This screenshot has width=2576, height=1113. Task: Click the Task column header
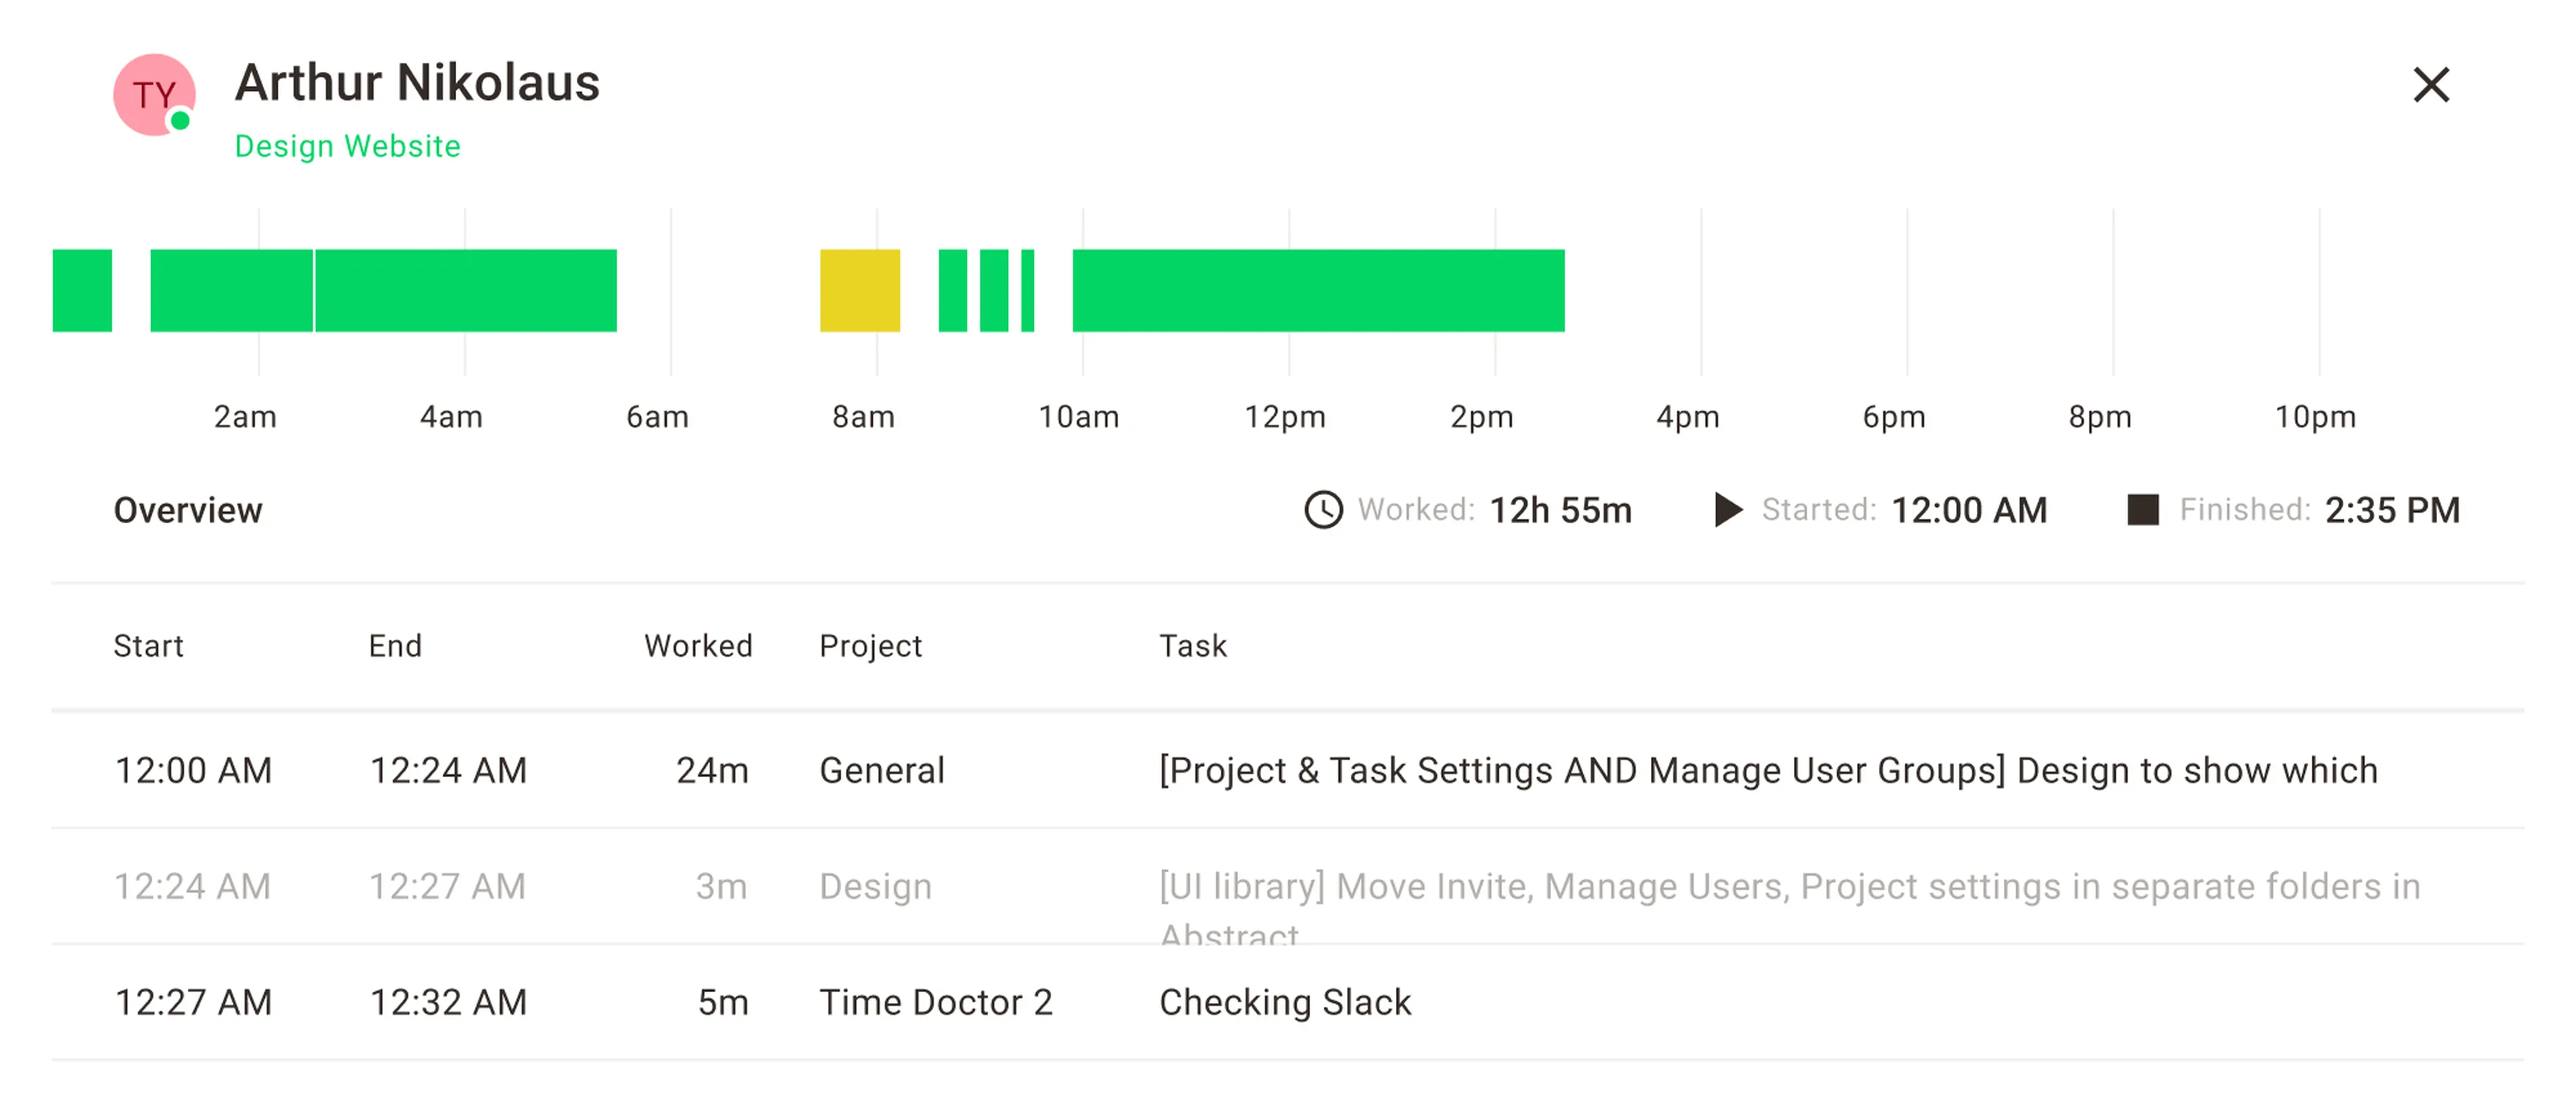1192,646
